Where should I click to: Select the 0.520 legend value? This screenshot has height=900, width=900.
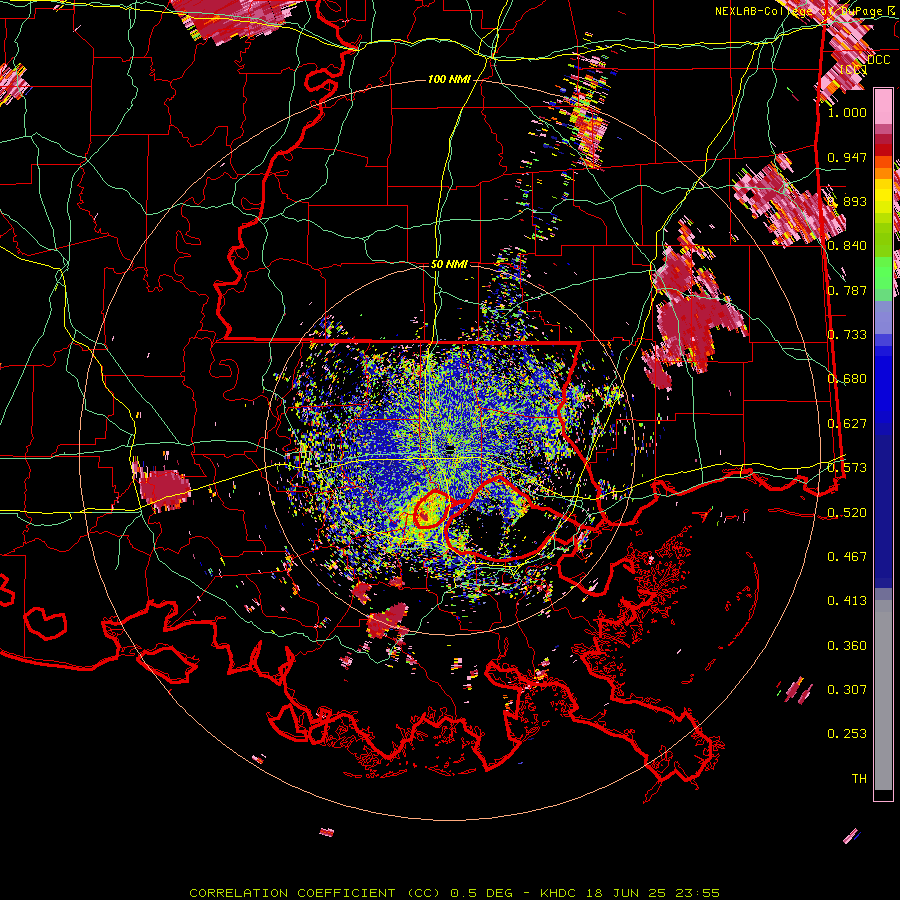pos(847,513)
